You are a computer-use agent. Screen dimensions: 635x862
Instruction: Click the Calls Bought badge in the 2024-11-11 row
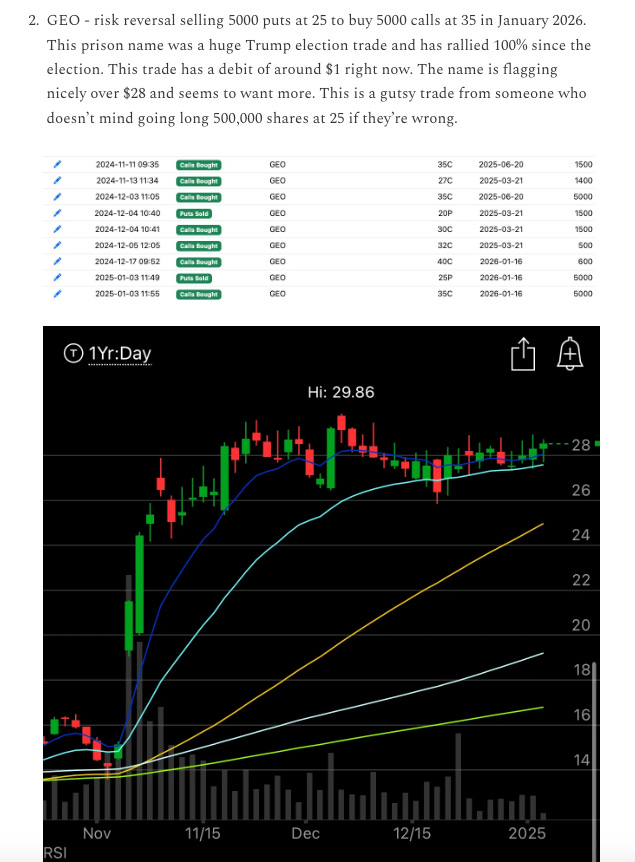198,165
